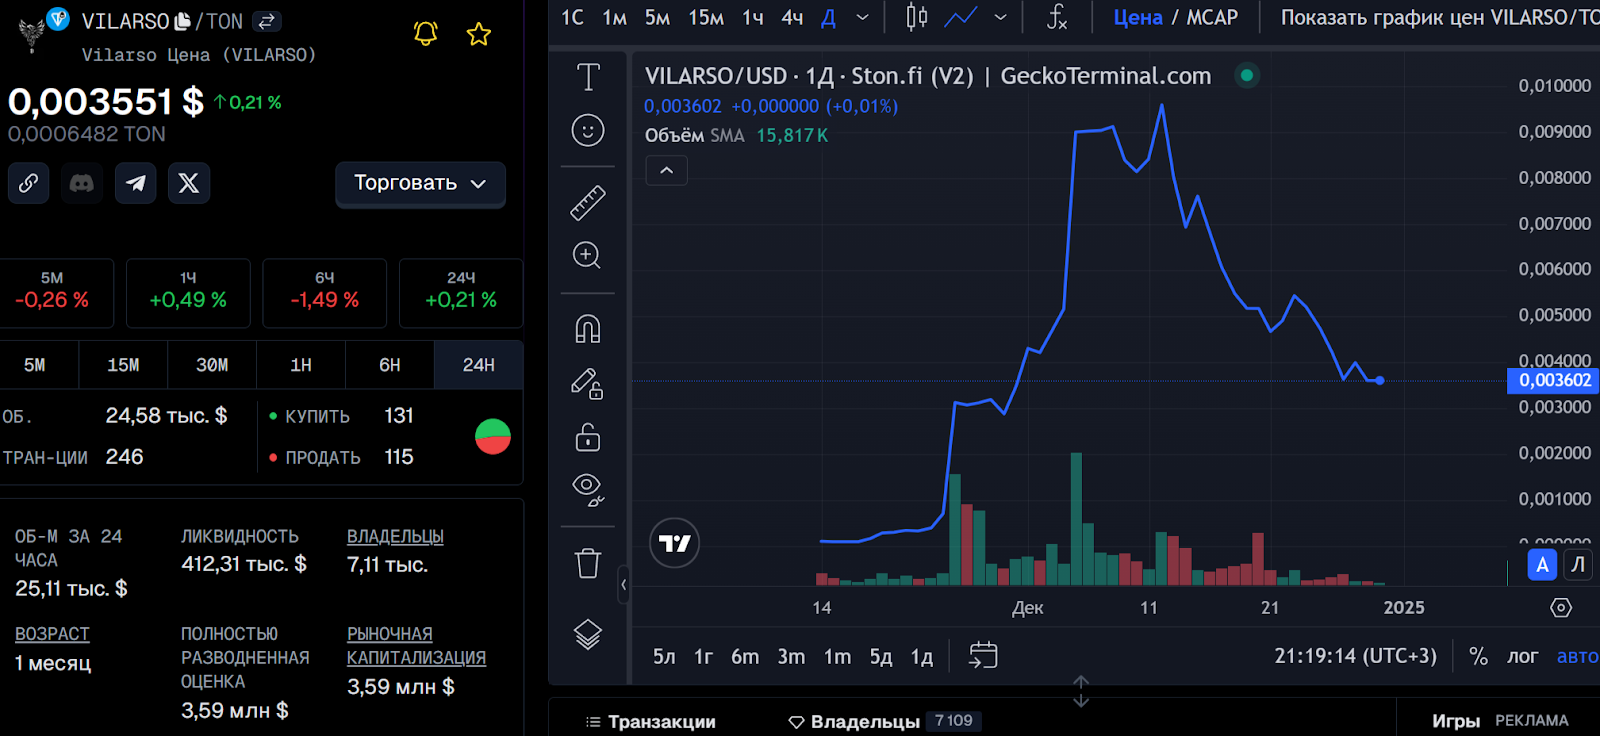
Task: Hide all drawings with eye icon
Action: (588, 489)
